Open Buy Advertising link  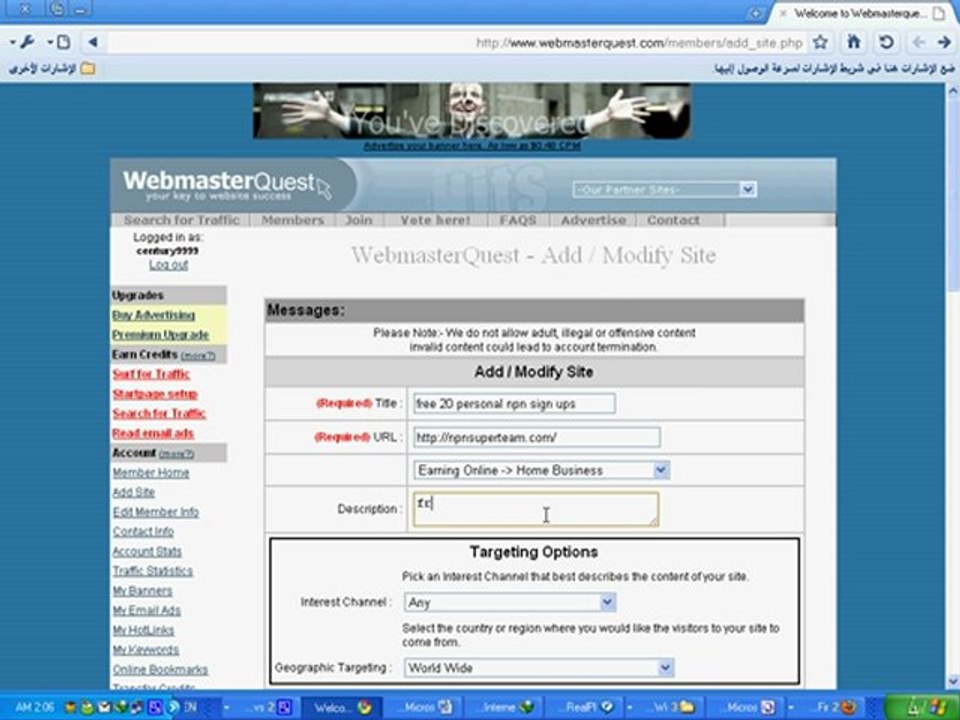[154, 315]
